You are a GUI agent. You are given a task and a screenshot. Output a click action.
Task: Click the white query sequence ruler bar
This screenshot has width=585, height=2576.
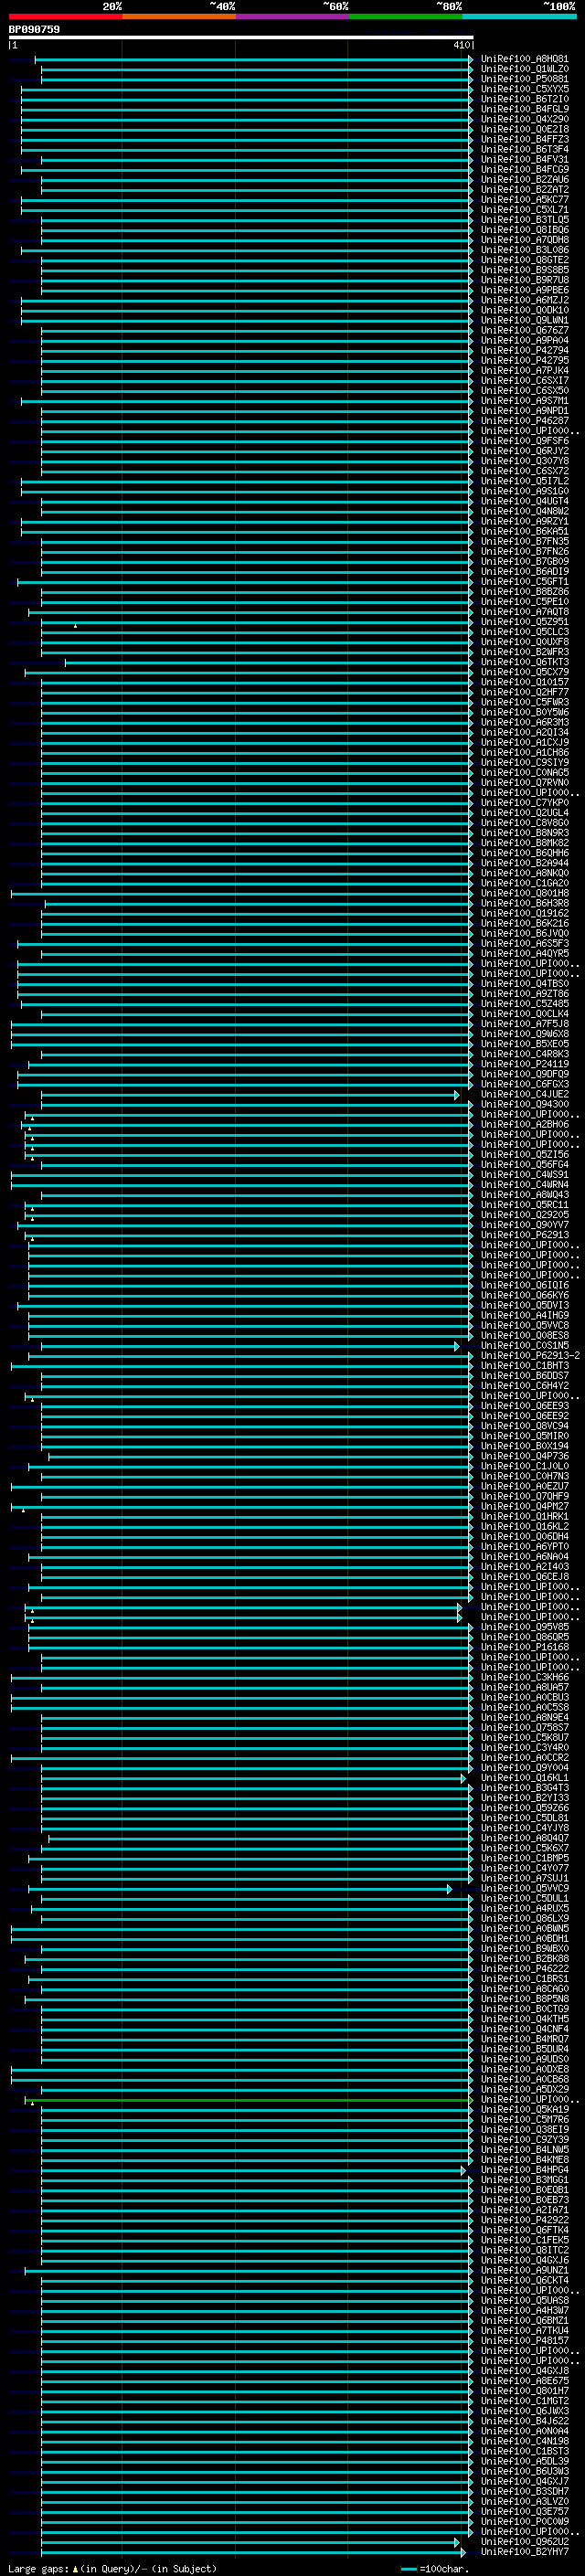pyautogui.click(x=241, y=37)
